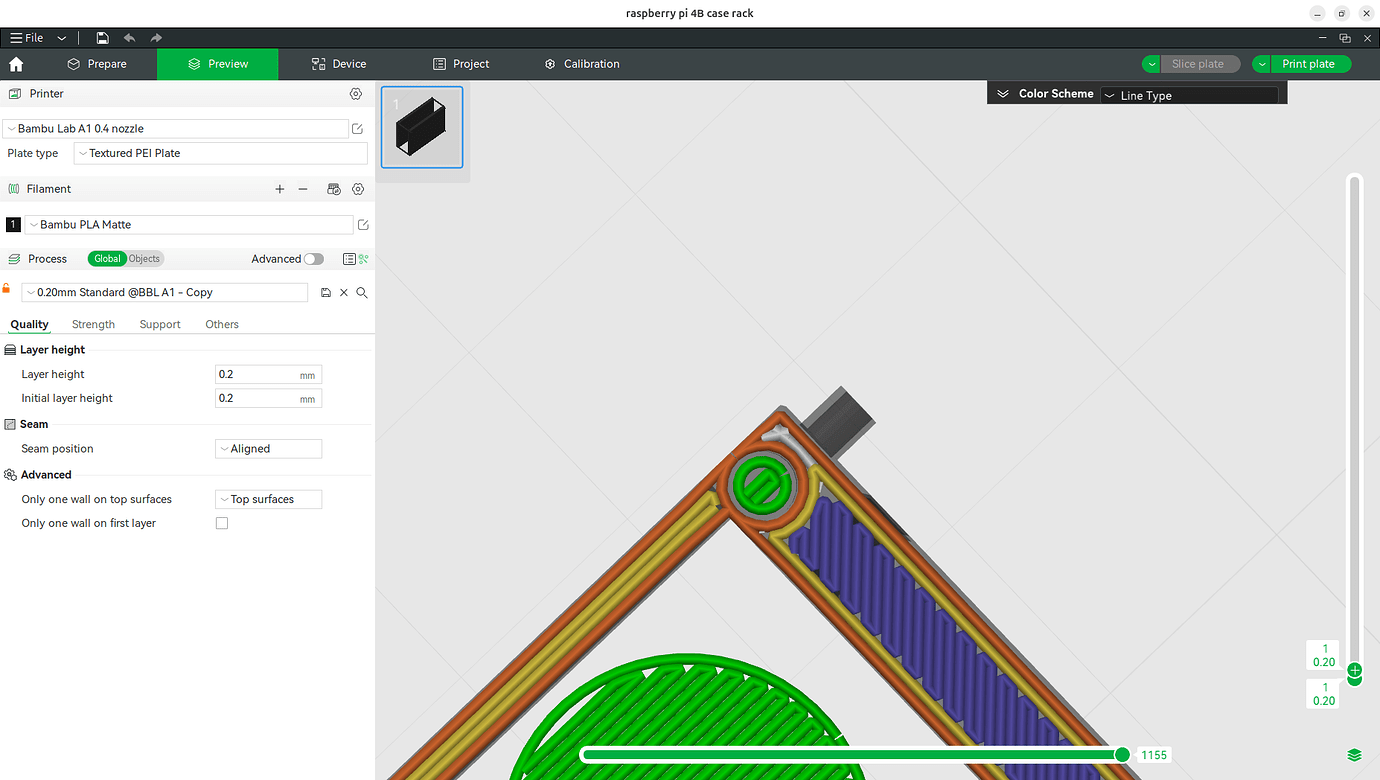Screen dimensions: 1380x780
Task: Open the arrow beside Slice plate
Action: tap(1152, 64)
